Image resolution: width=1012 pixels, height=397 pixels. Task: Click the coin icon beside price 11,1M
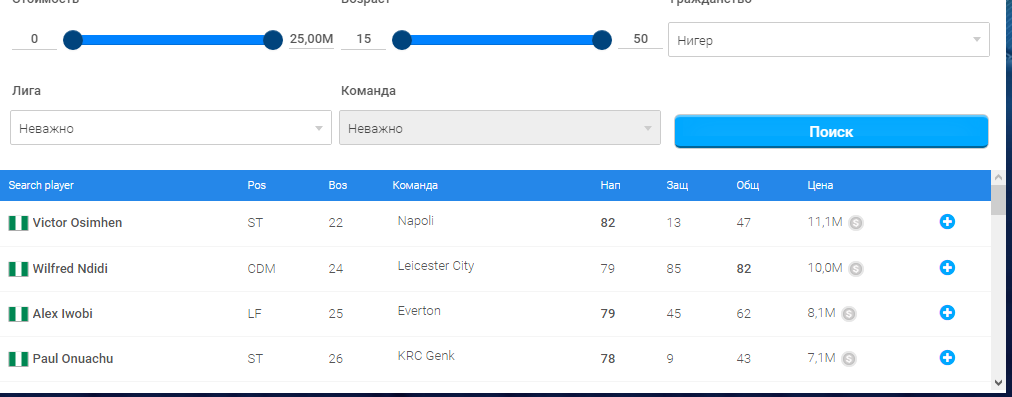coord(856,223)
